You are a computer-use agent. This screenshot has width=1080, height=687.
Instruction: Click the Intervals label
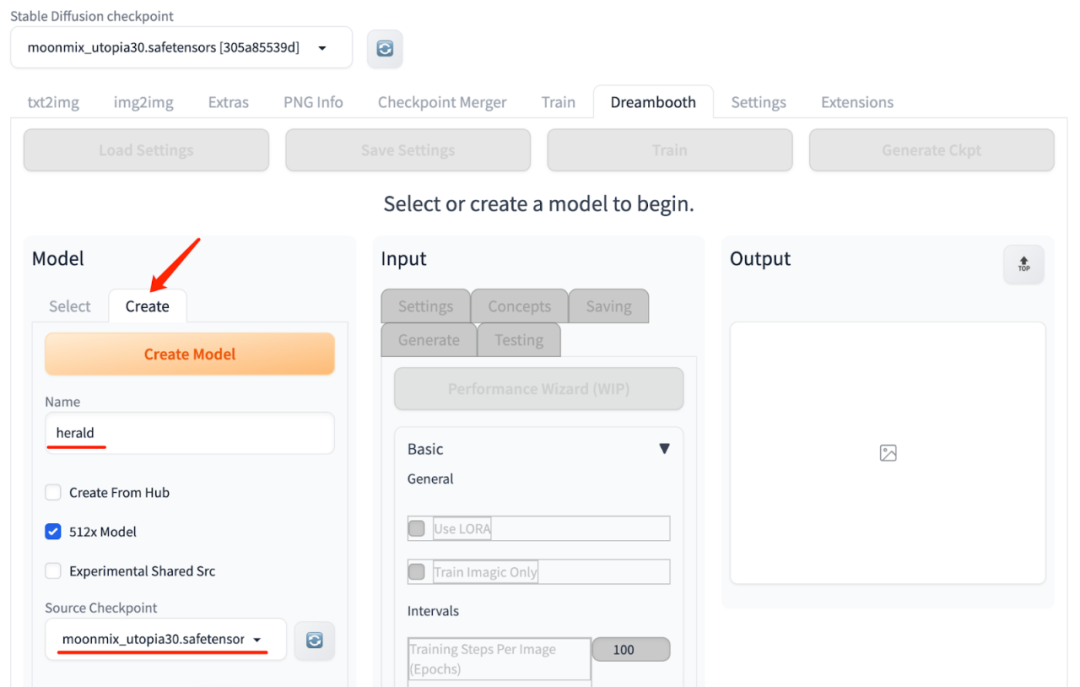click(x=433, y=611)
